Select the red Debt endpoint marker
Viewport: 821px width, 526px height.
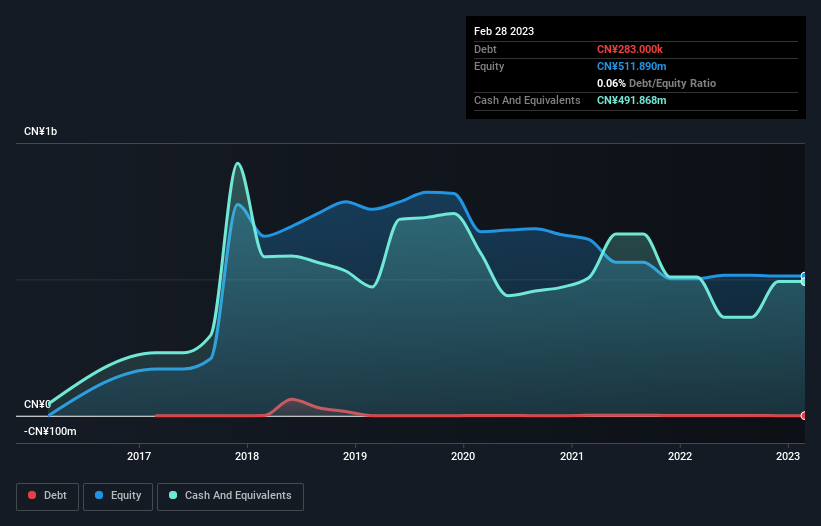coord(804,416)
